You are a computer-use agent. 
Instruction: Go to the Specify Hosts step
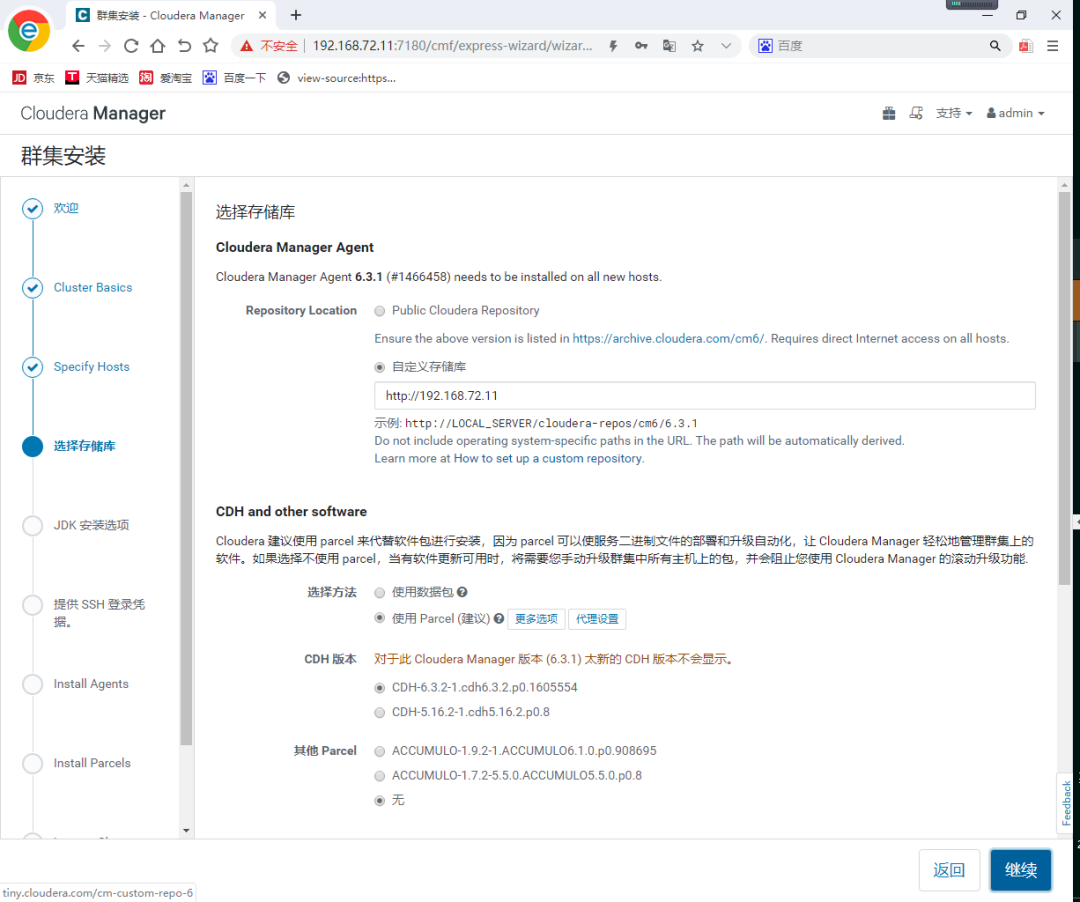pos(92,366)
